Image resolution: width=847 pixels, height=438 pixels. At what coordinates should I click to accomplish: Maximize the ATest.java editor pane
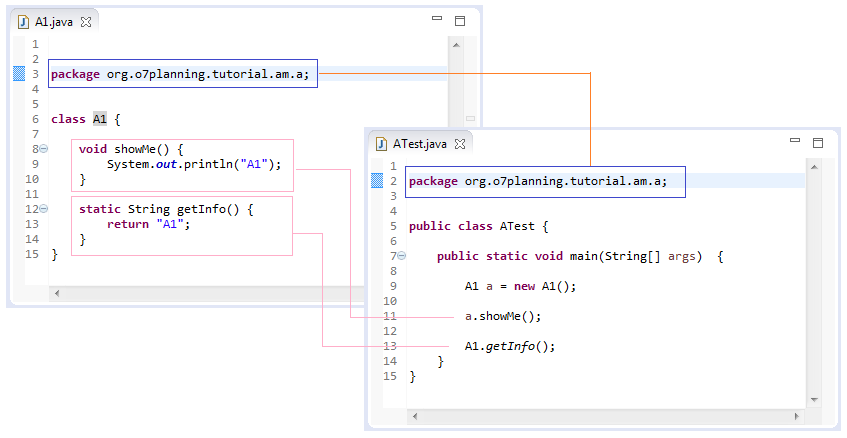click(818, 143)
